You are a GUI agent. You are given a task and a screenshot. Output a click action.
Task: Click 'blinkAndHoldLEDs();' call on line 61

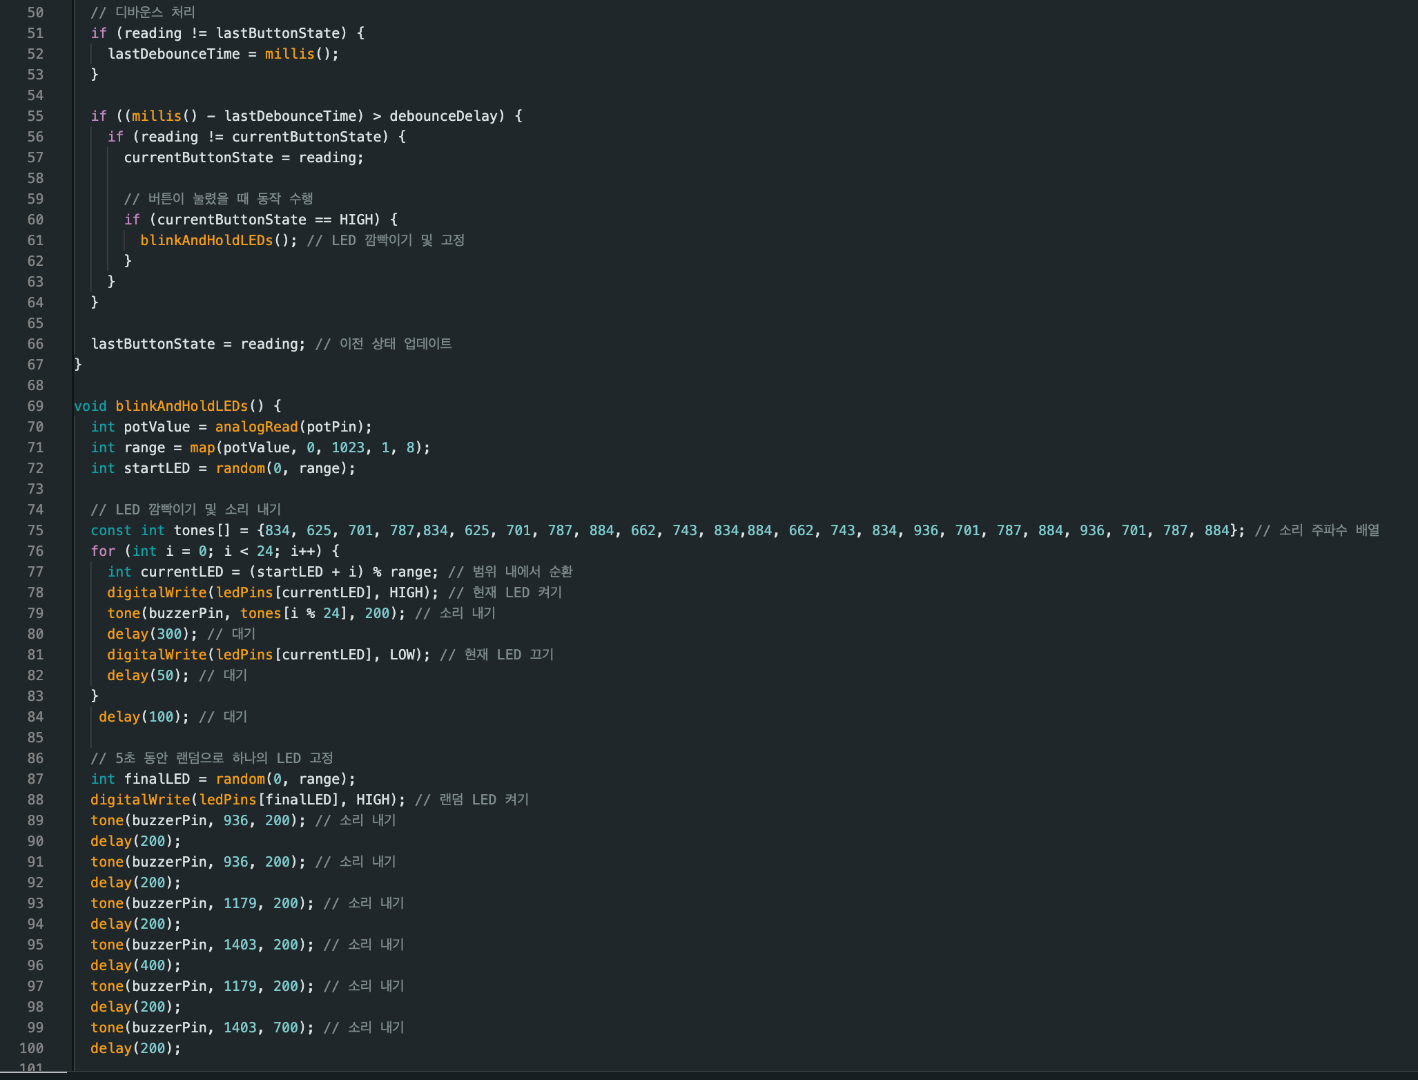point(219,240)
